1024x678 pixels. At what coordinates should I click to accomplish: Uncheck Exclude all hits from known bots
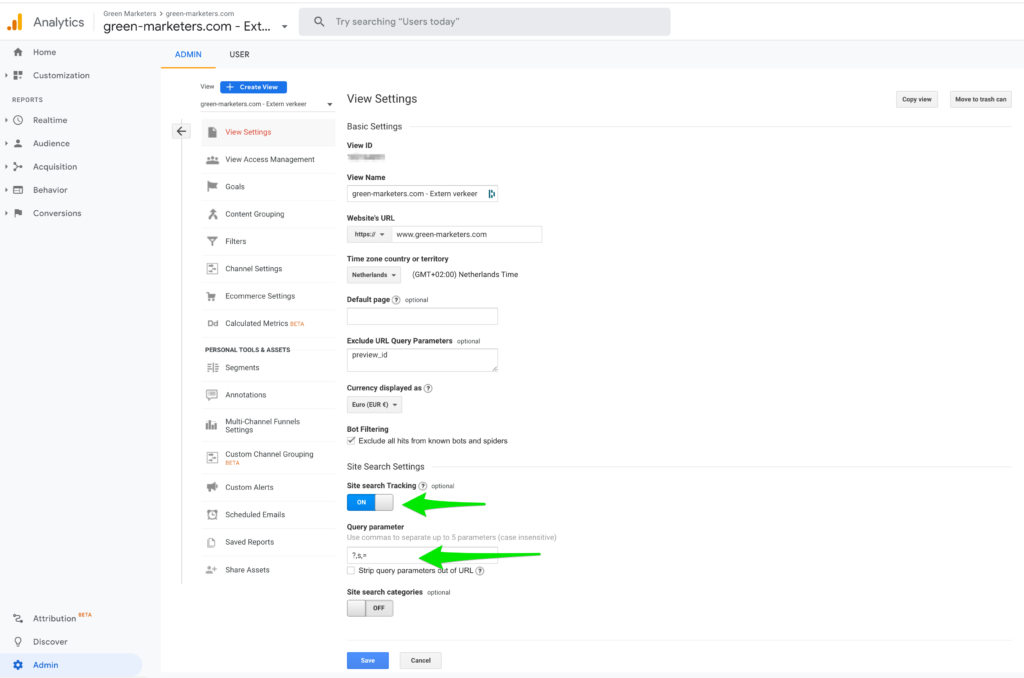point(351,440)
